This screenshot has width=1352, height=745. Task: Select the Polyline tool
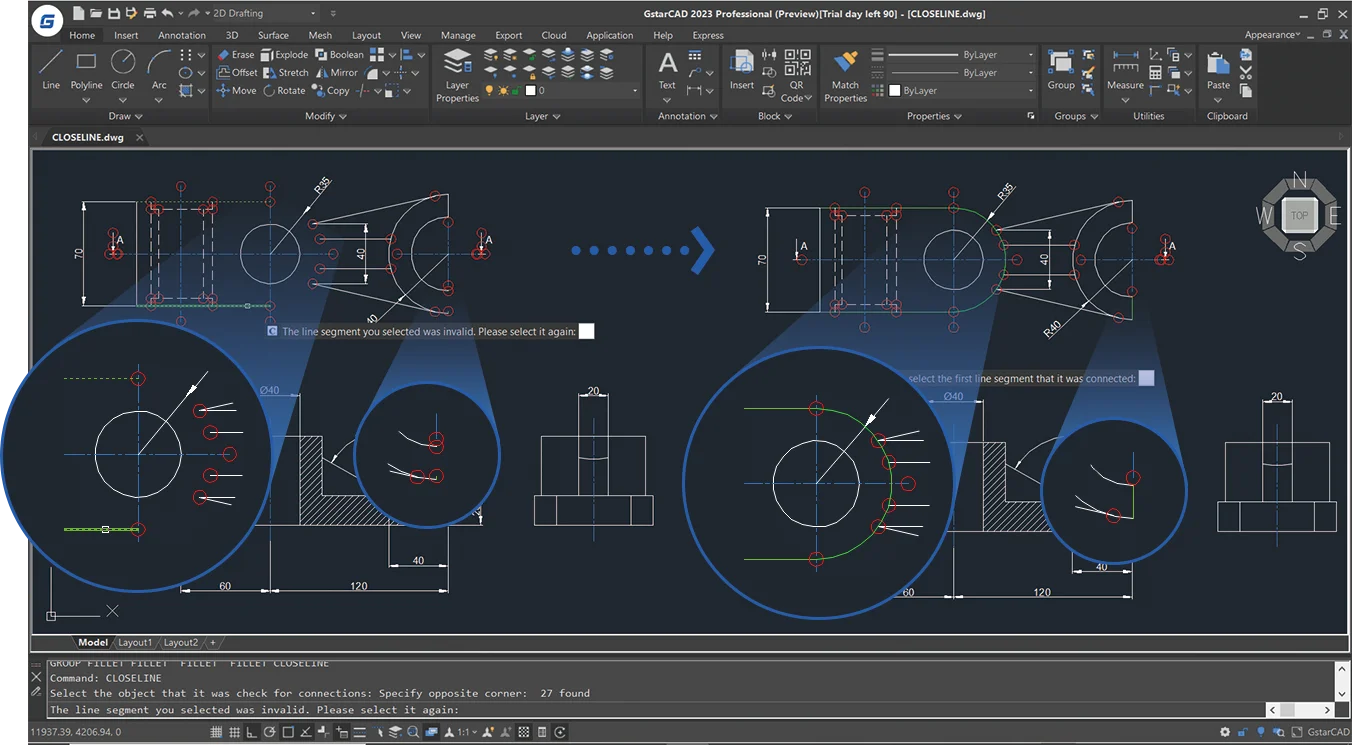86,70
